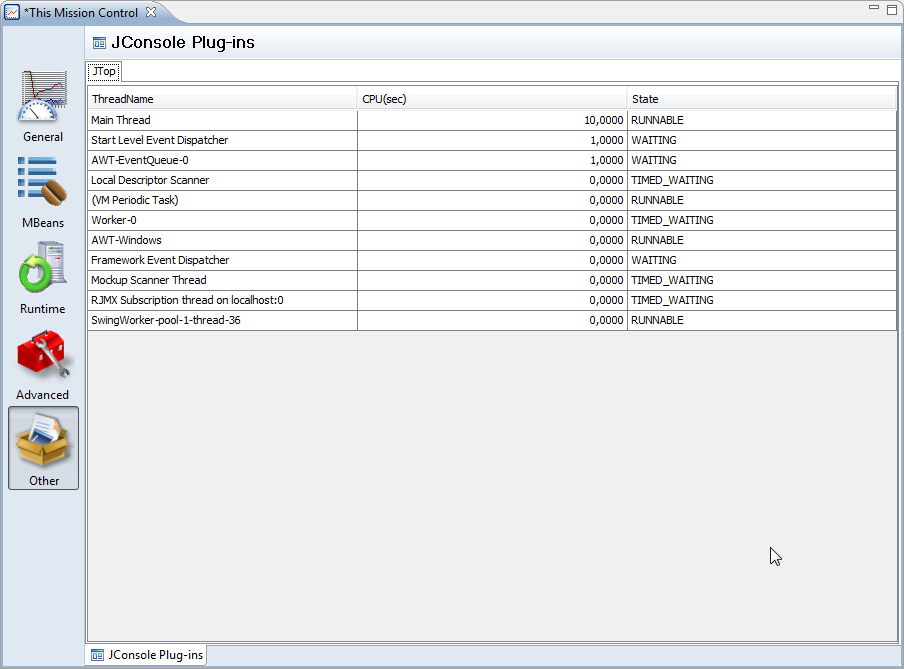
Task: Select SwingWorker-pool-1-thread-36 row
Action: pyautogui.click(x=492, y=320)
